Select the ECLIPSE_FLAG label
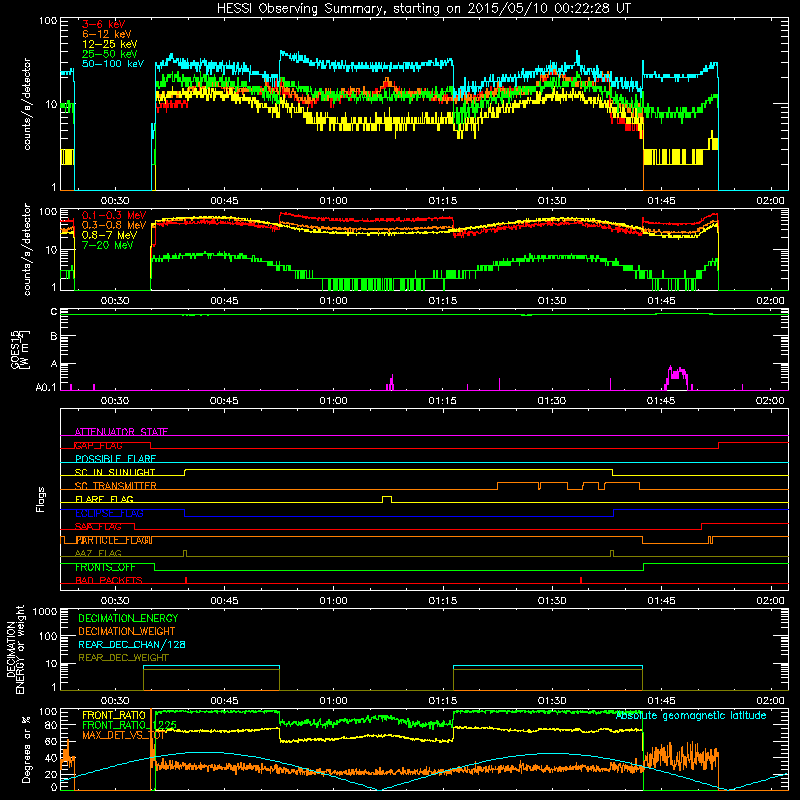This screenshot has width=800, height=800. tap(109, 513)
